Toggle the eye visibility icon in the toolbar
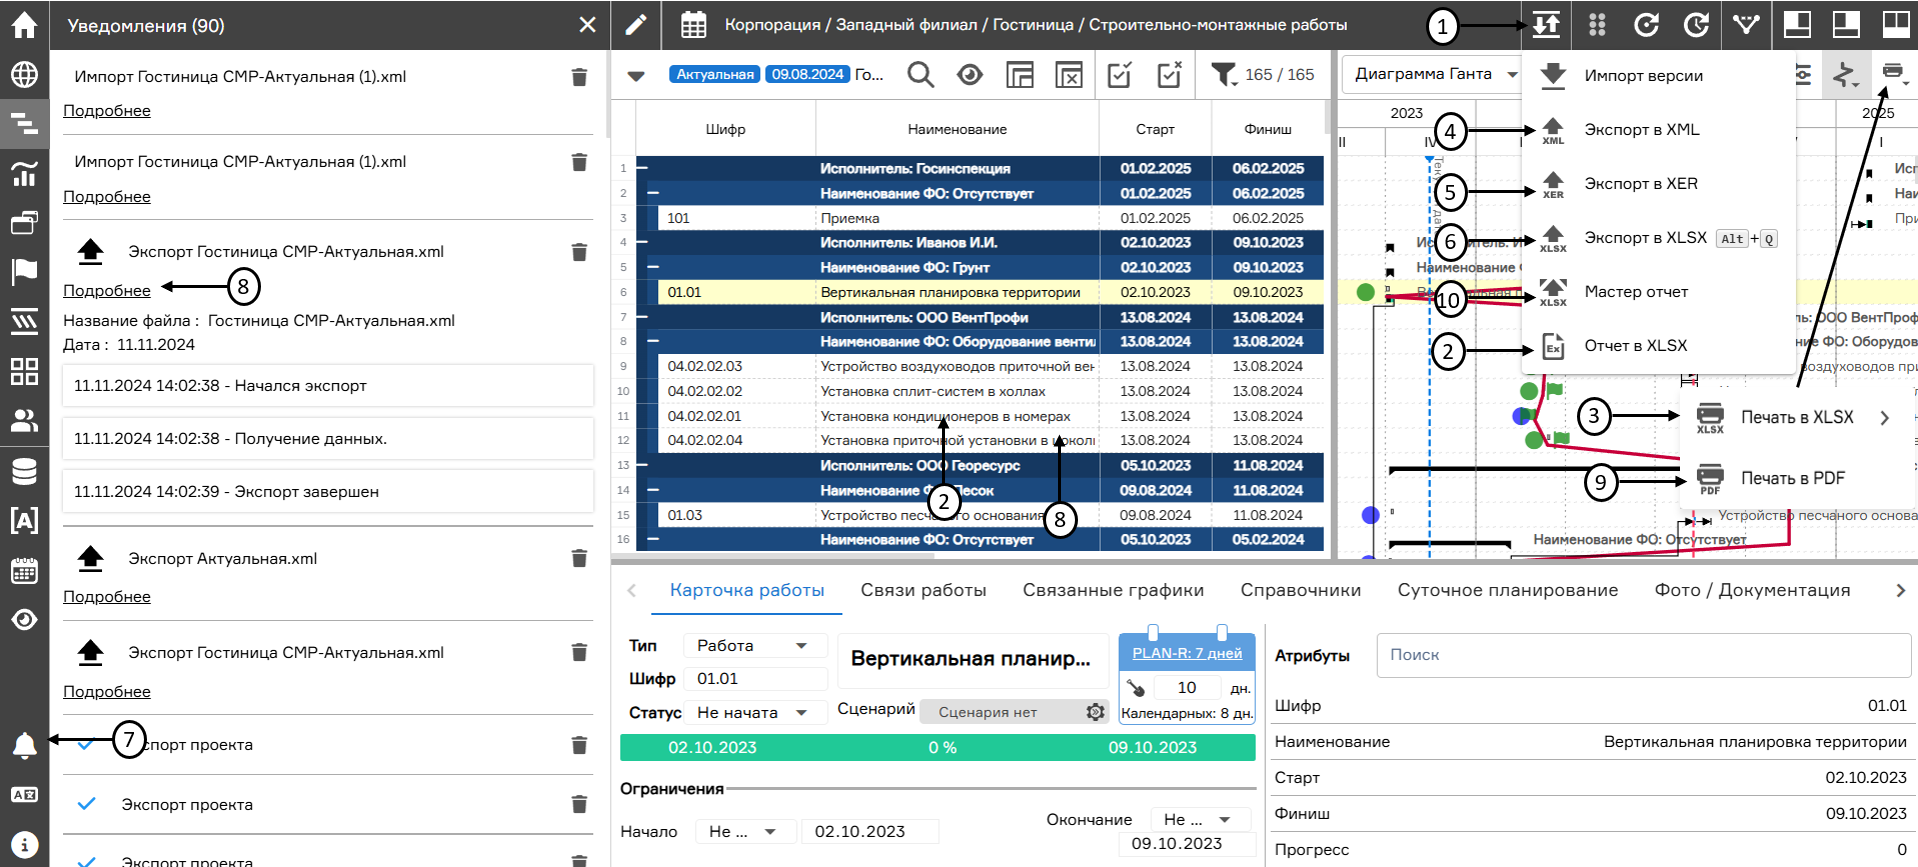The height and width of the screenshot is (867, 1918). pos(970,75)
